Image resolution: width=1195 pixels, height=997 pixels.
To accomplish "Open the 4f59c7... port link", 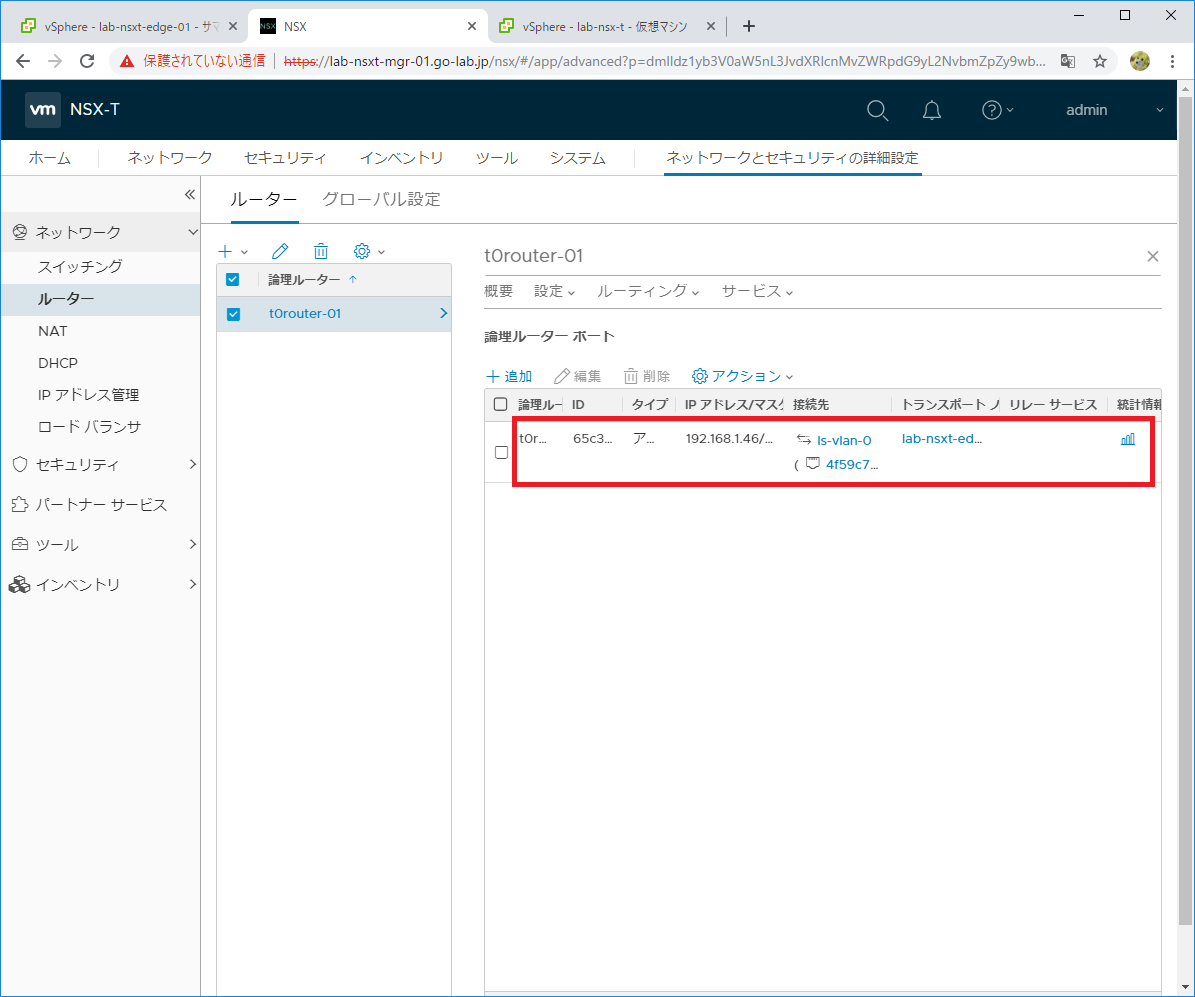I will [x=852, y=464].
